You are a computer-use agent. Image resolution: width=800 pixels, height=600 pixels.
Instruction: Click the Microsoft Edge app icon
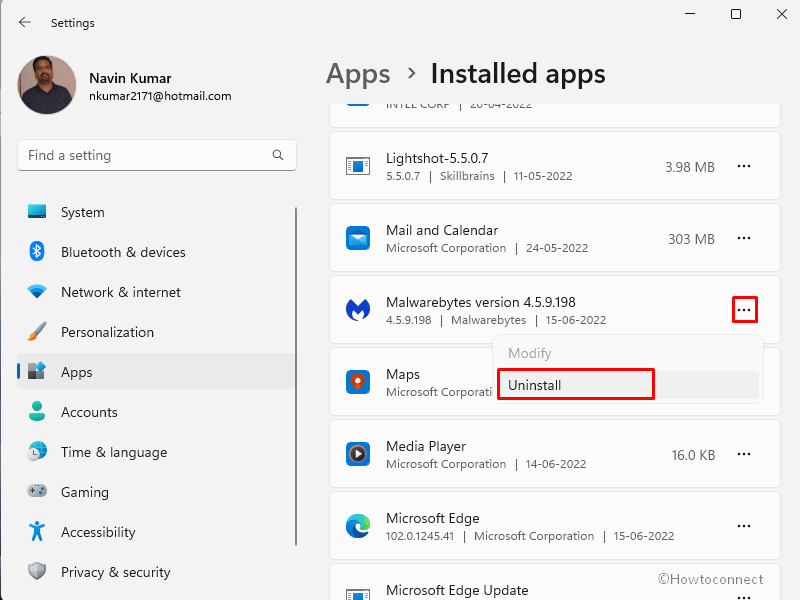(358, 526)
